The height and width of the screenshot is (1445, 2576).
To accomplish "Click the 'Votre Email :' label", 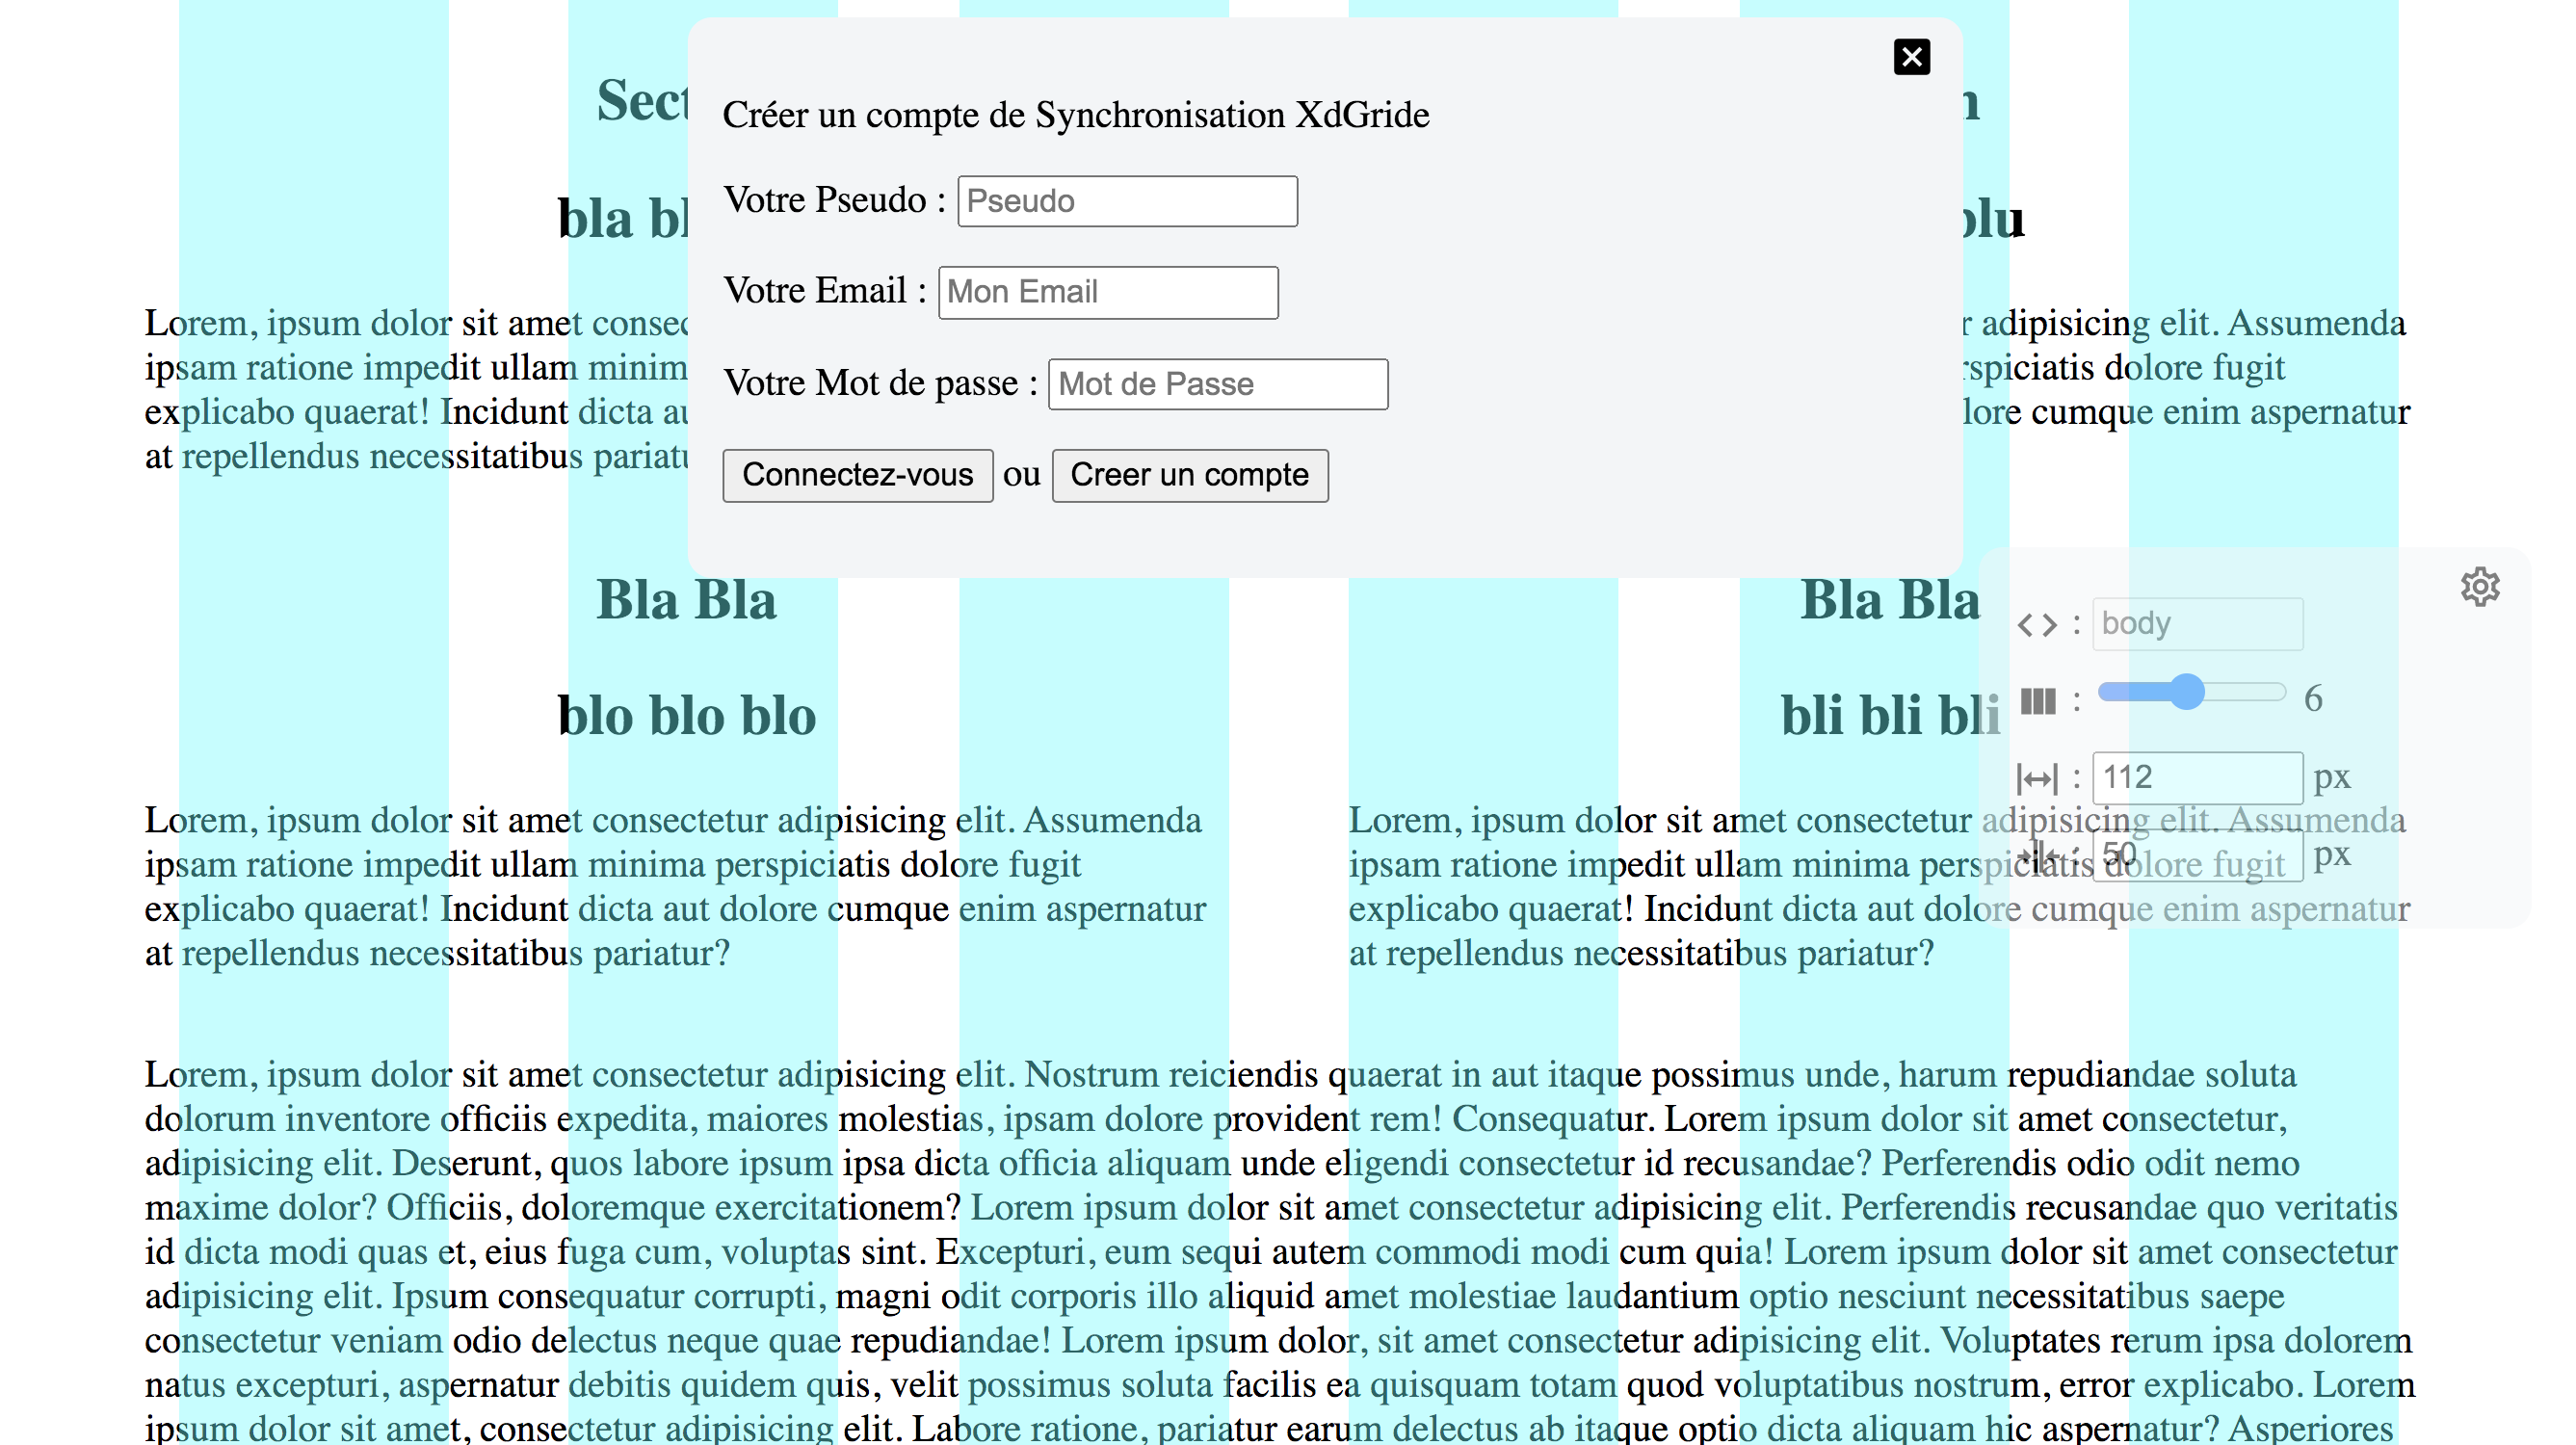I will pos(825,291).
